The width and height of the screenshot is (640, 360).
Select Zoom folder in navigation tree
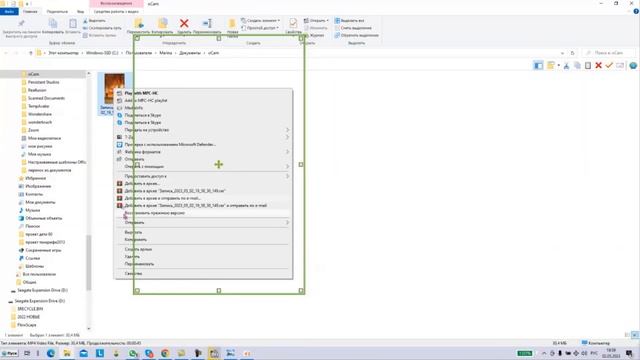(x=33, y=130)
